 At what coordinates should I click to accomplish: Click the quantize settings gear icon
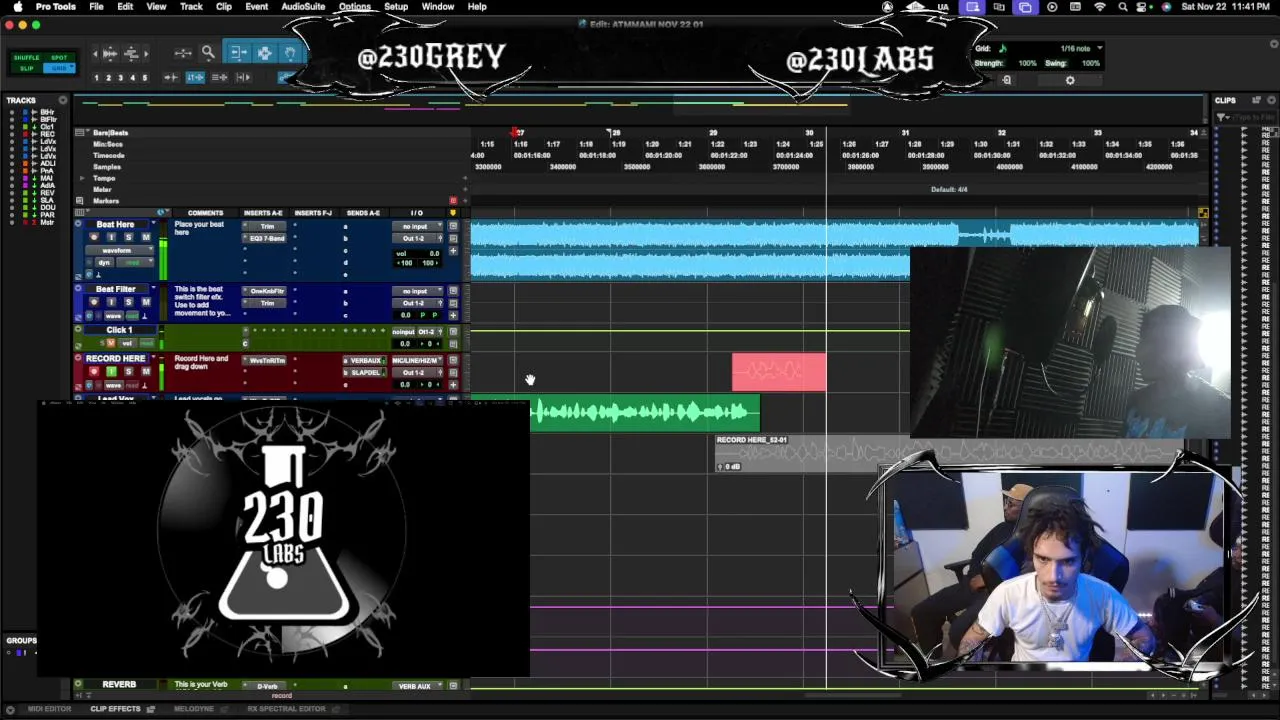point(1070,80)
